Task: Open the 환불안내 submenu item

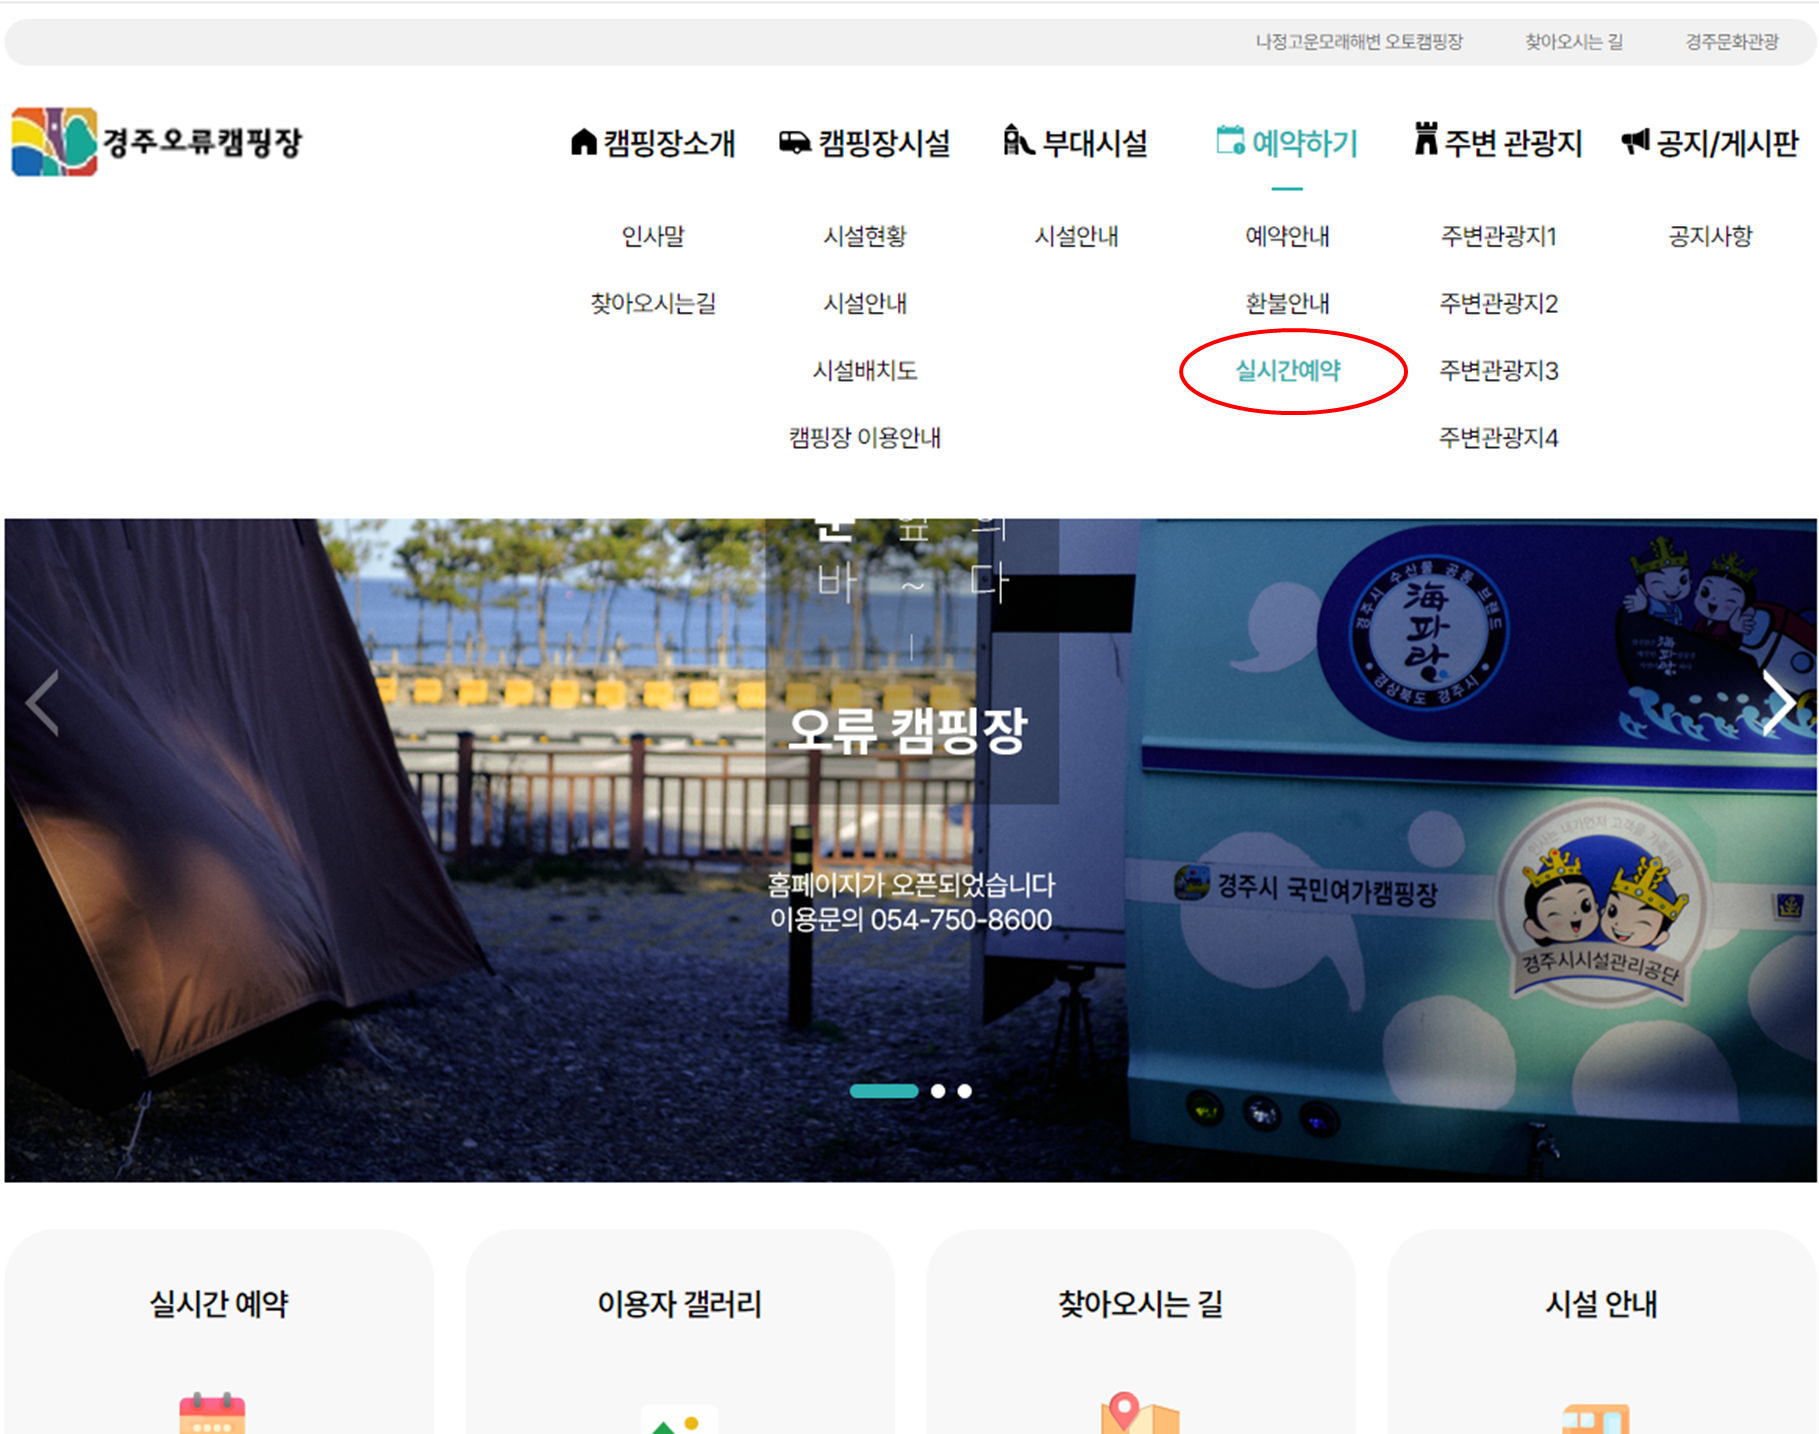Action: pos(1287,303)
